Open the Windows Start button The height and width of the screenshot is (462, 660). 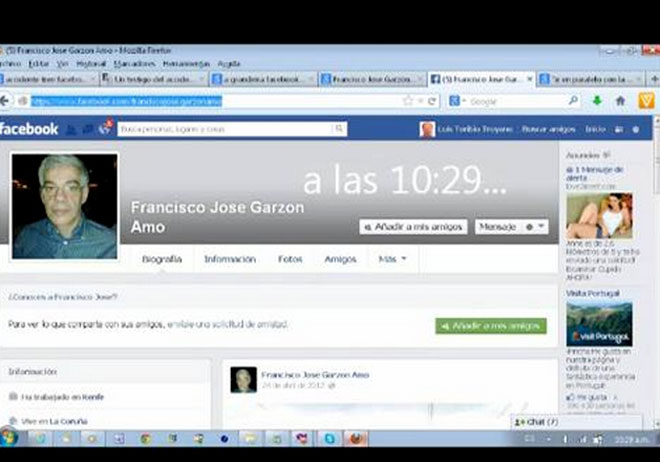9,438
